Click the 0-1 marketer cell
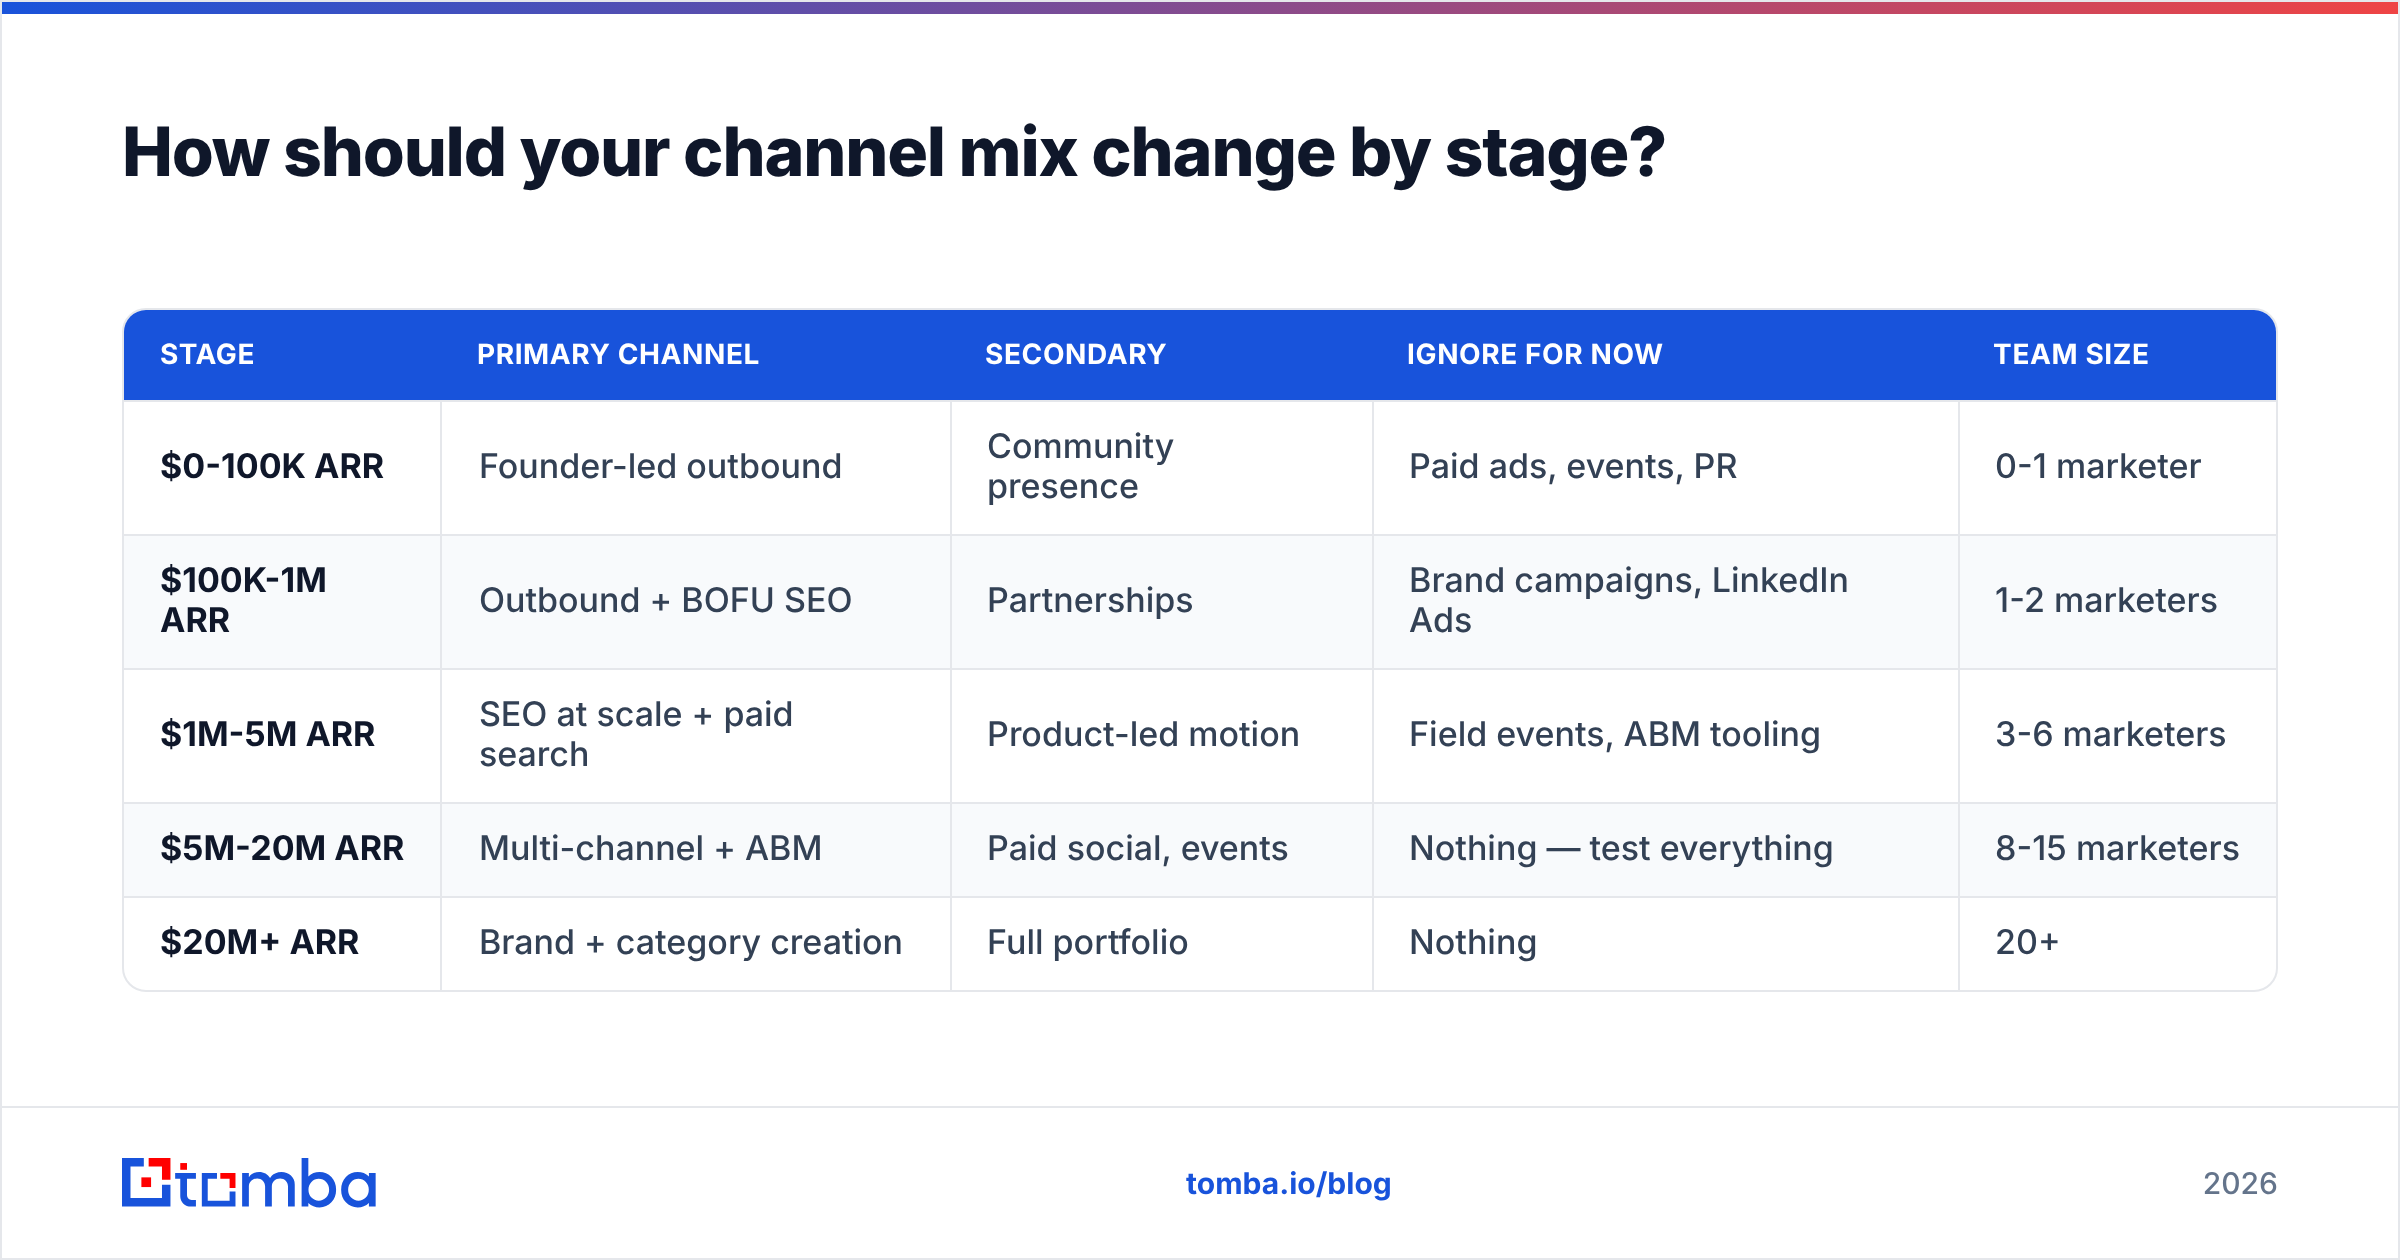This screenshot has width=2400, height=1260. click(2117, 467)
